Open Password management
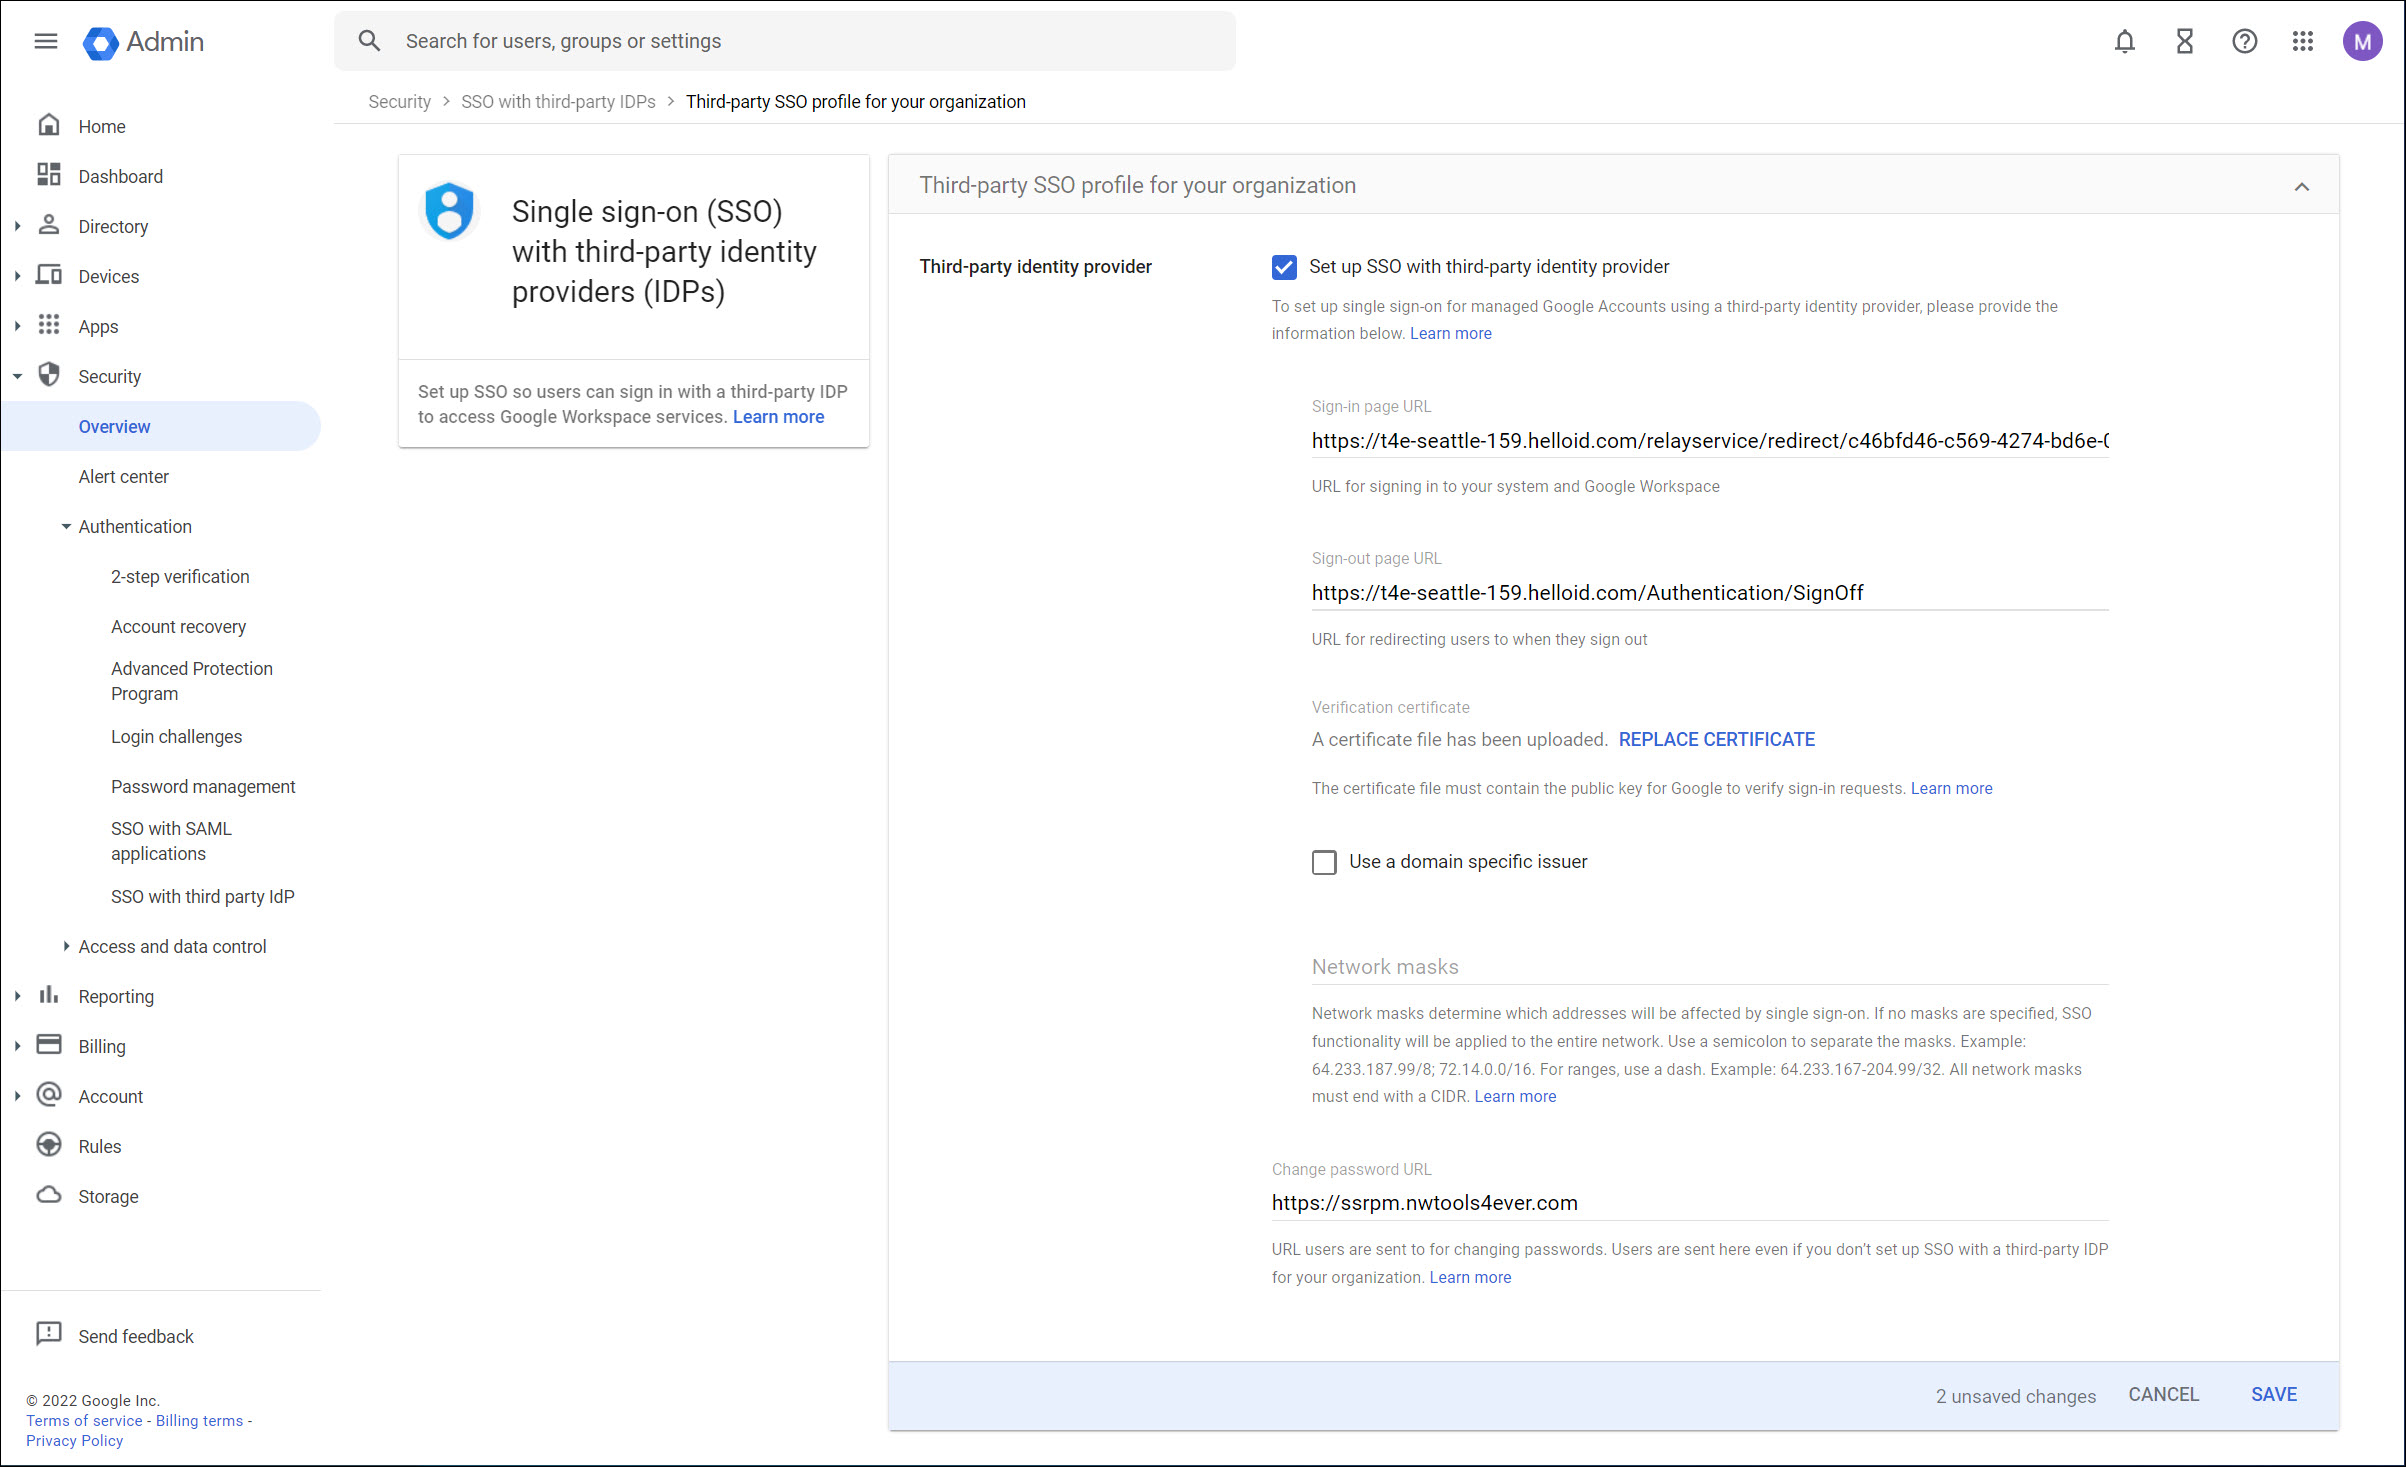 pos(203,786)
